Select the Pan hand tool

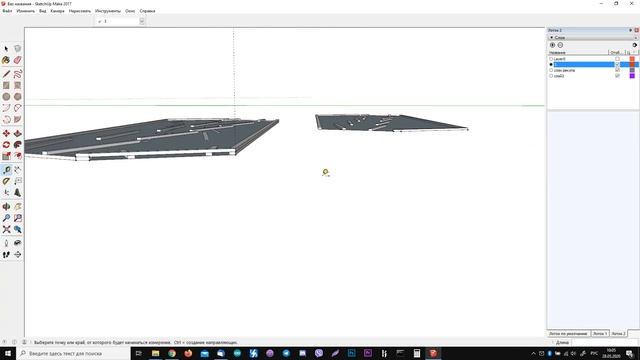pyautogui.click(x=18, y=207)
